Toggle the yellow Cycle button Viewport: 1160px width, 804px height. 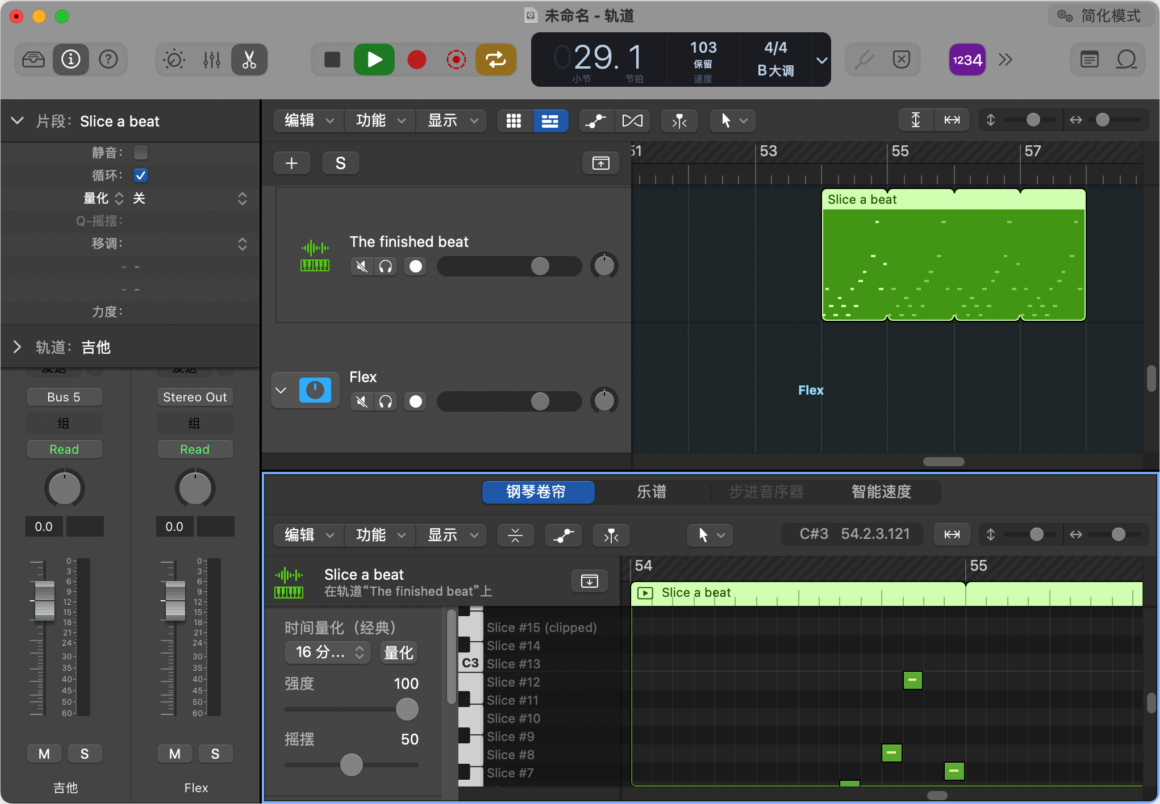pyautogui.click(x=496, y=60)
